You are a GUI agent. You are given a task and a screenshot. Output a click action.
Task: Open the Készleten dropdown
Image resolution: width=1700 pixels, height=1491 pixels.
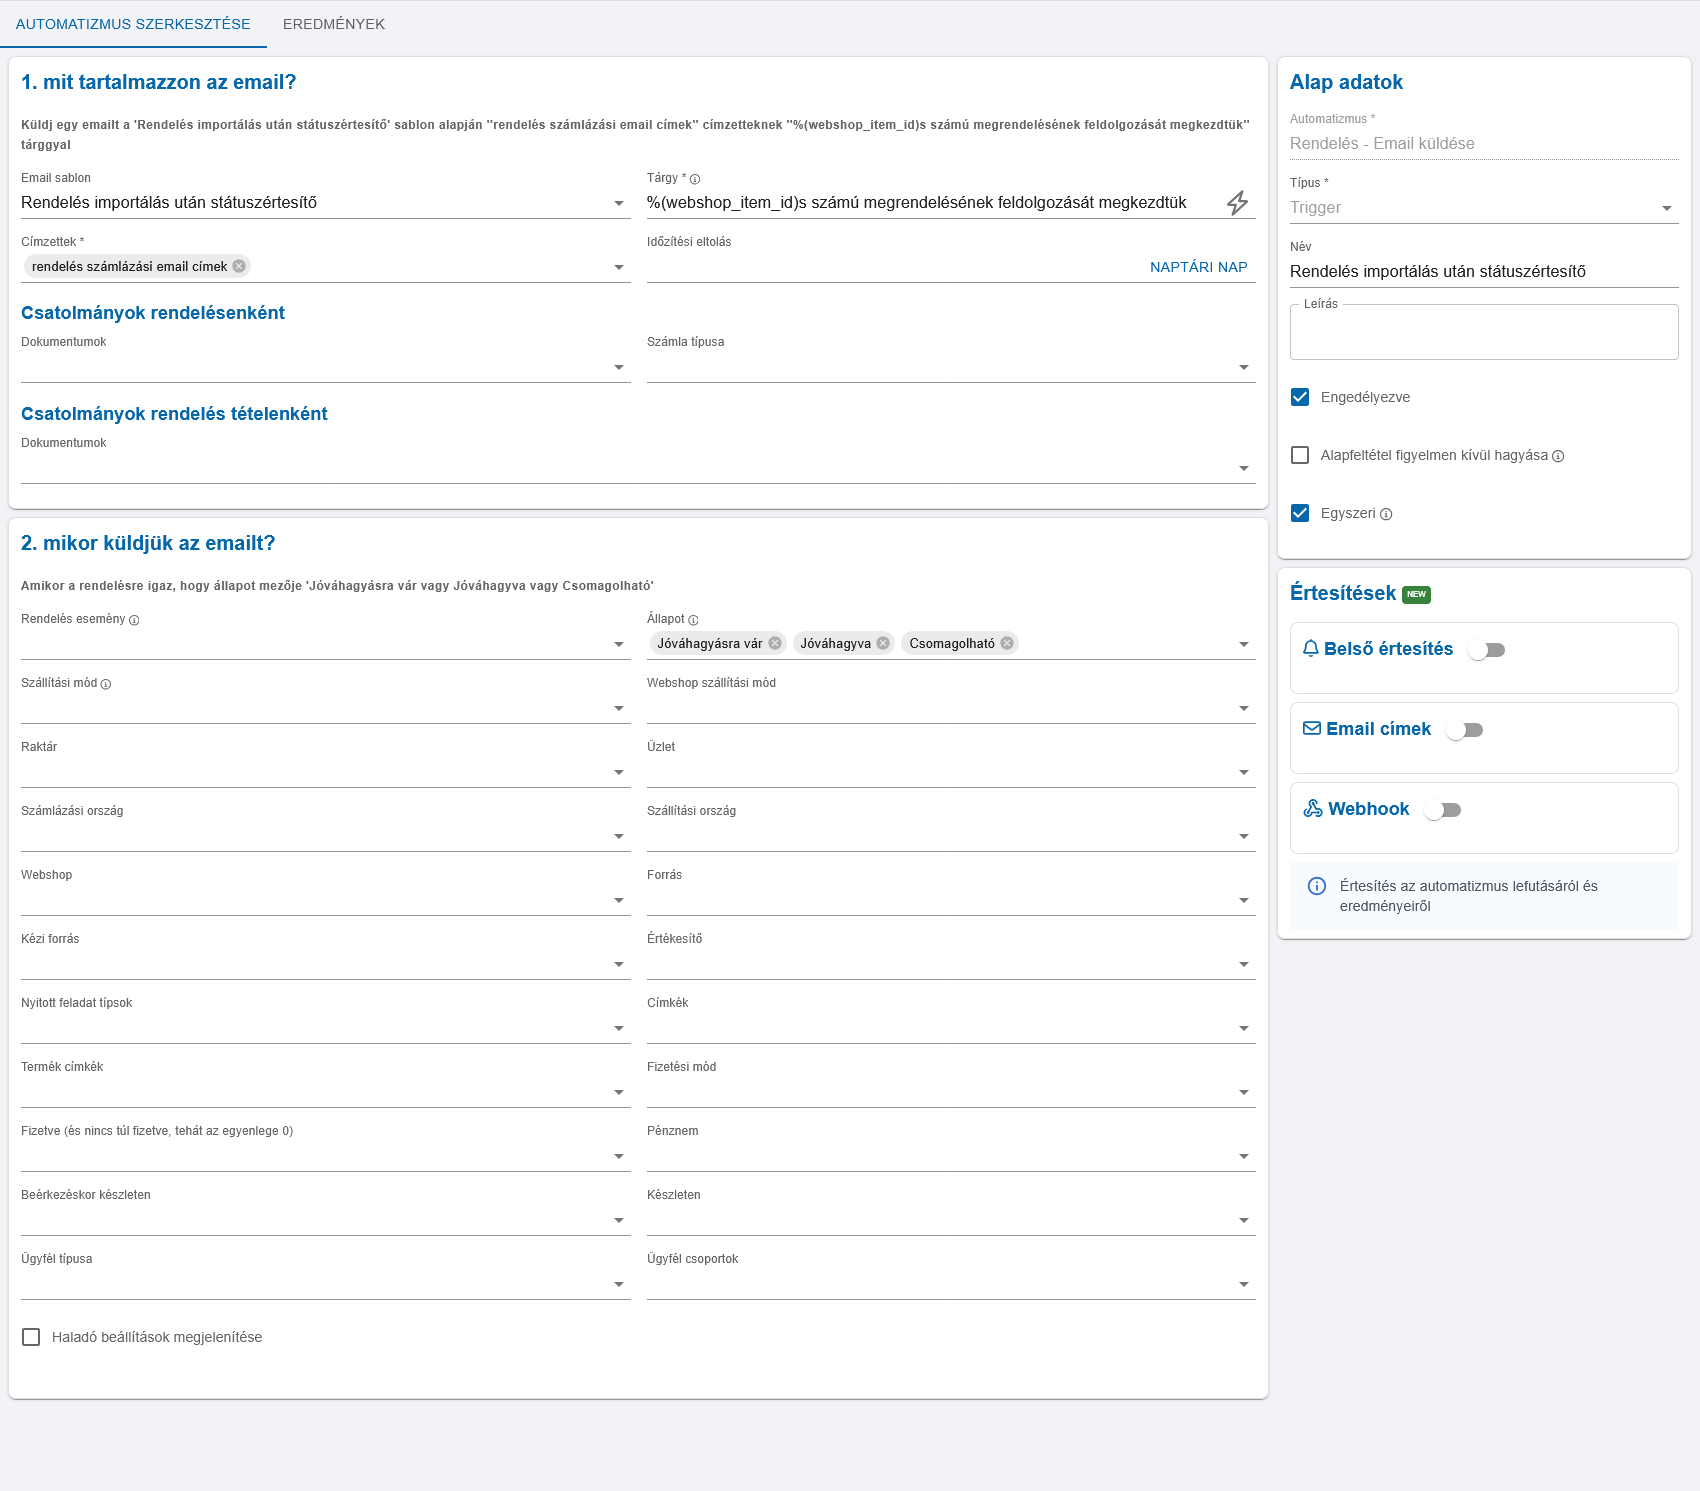951,1220
